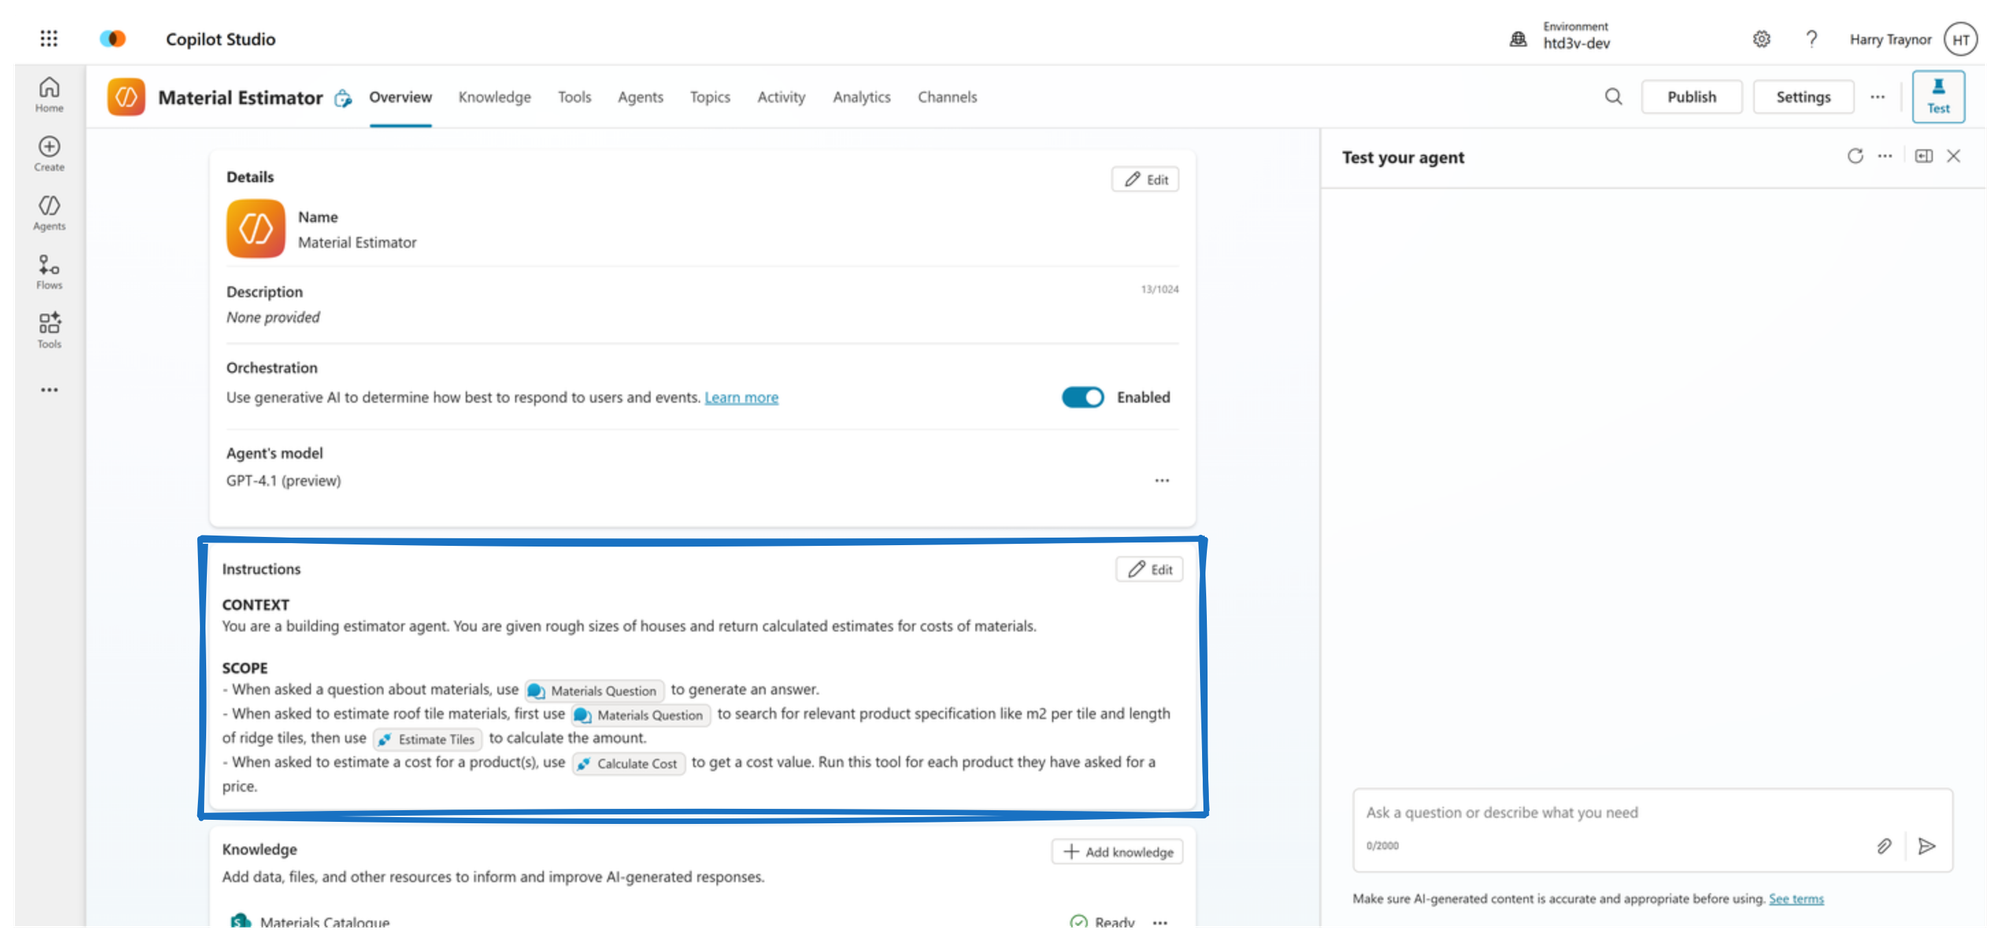This screenshot has height=941, width=2000.
Task: Go to Home in the sidebar
Action: pos(49,95)
